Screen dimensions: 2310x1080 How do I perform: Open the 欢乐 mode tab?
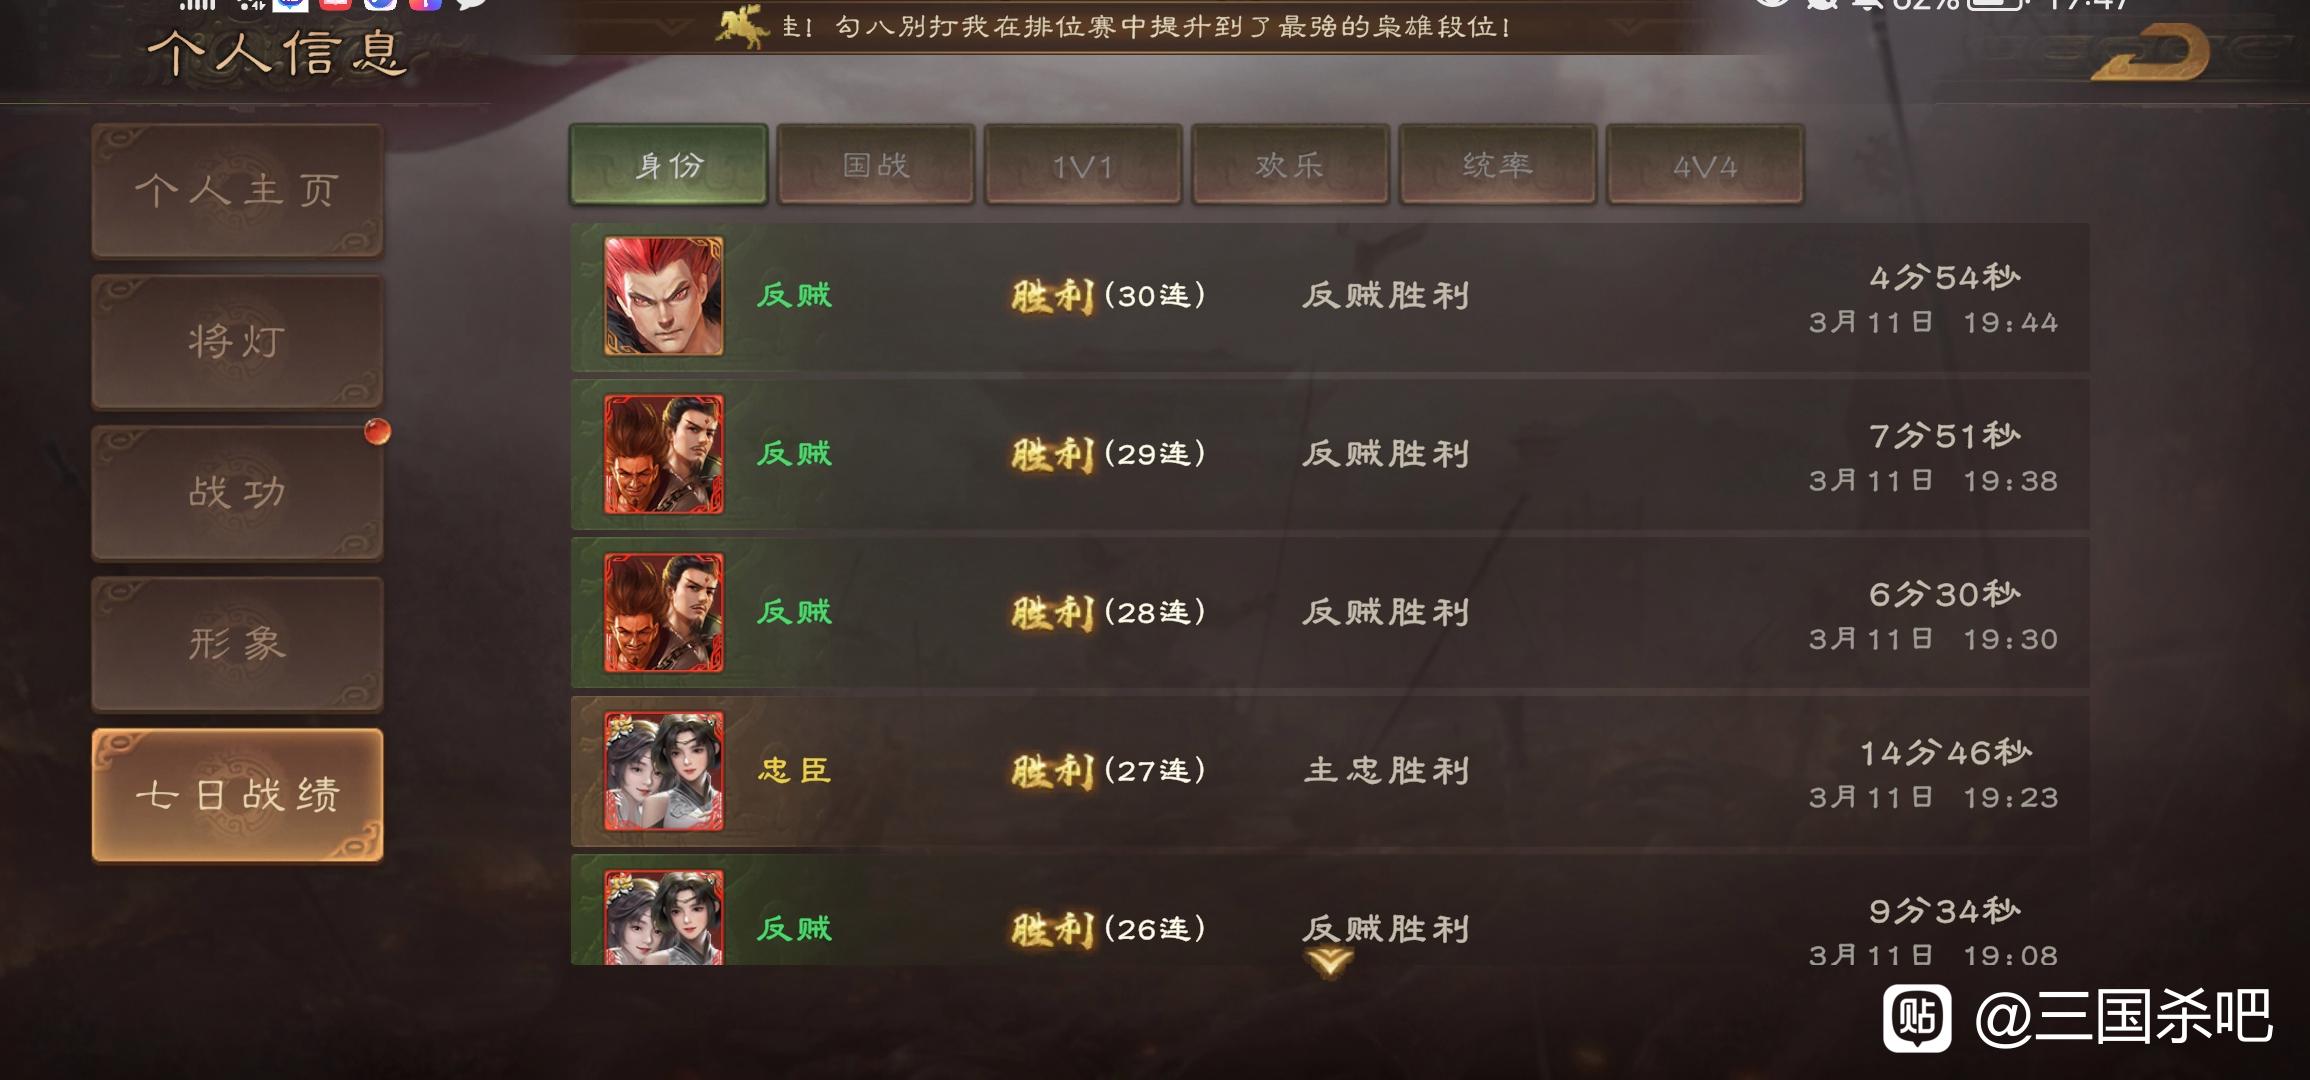pos(1290,165)
